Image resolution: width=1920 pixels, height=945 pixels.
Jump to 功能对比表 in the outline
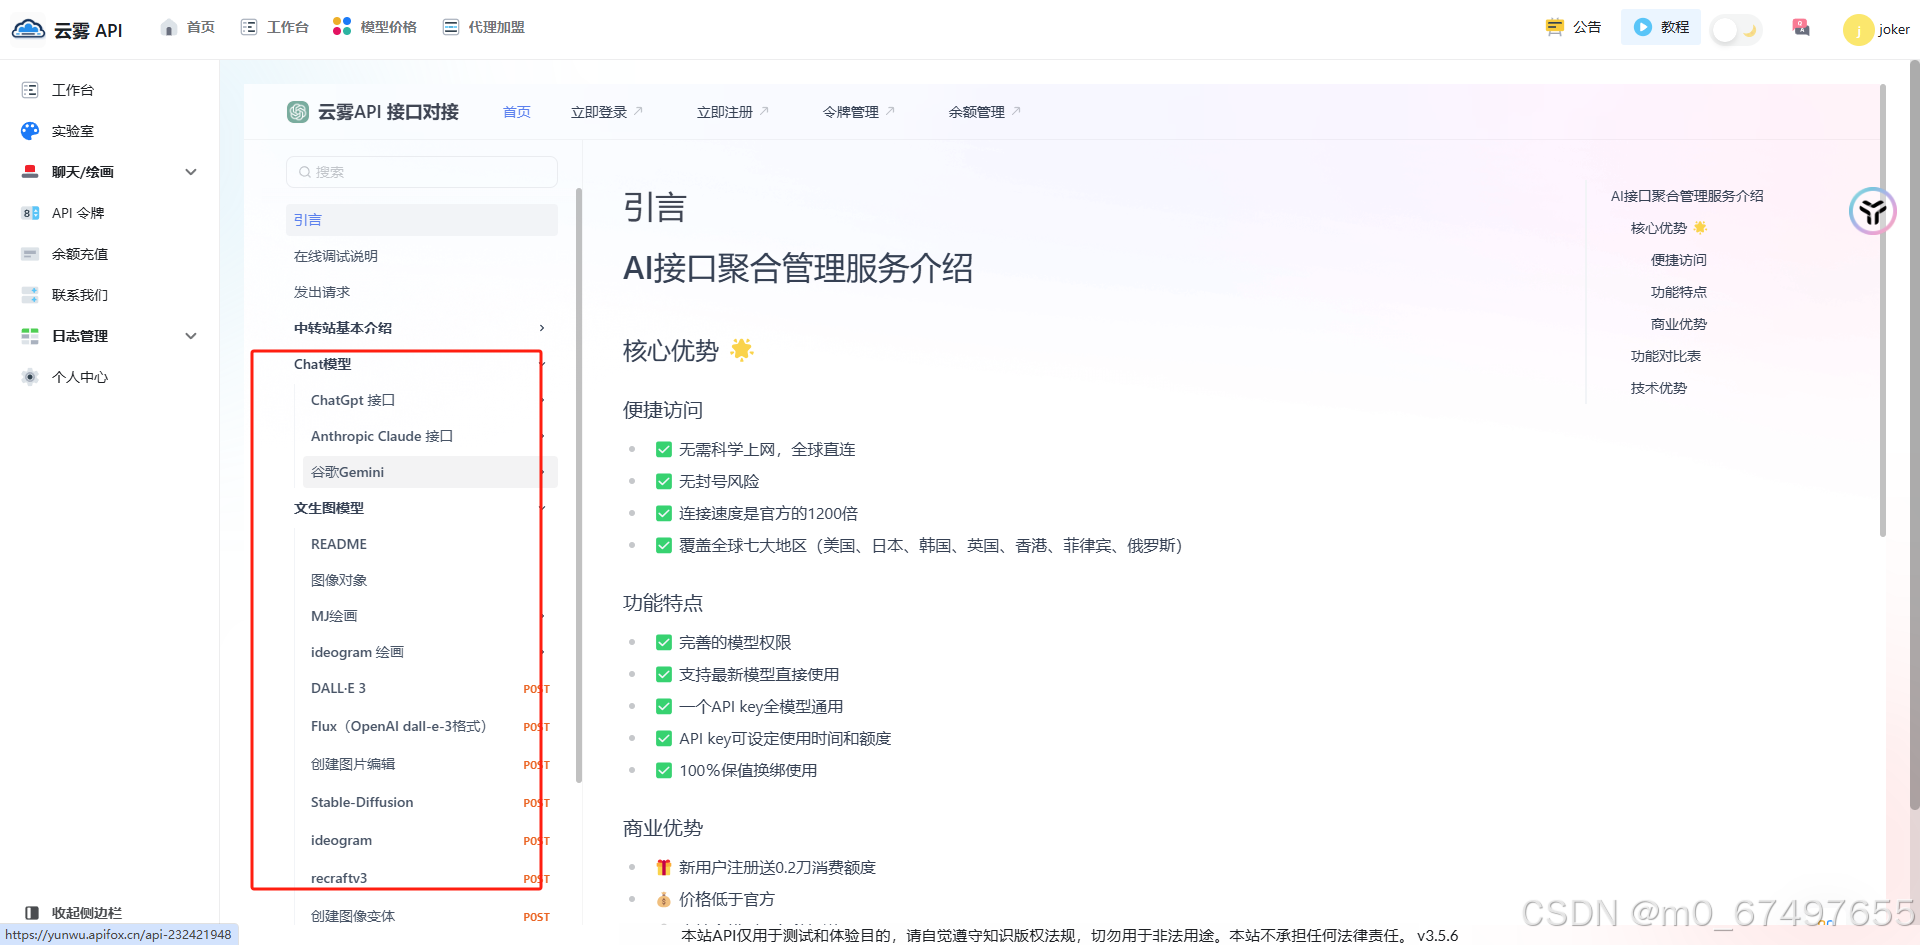pos(1666,356)
